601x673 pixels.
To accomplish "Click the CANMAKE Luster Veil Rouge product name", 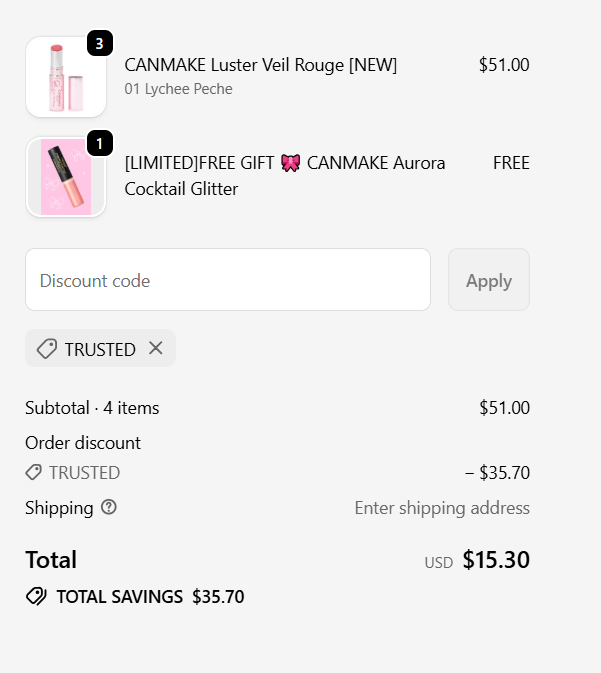I will [260, 65].
